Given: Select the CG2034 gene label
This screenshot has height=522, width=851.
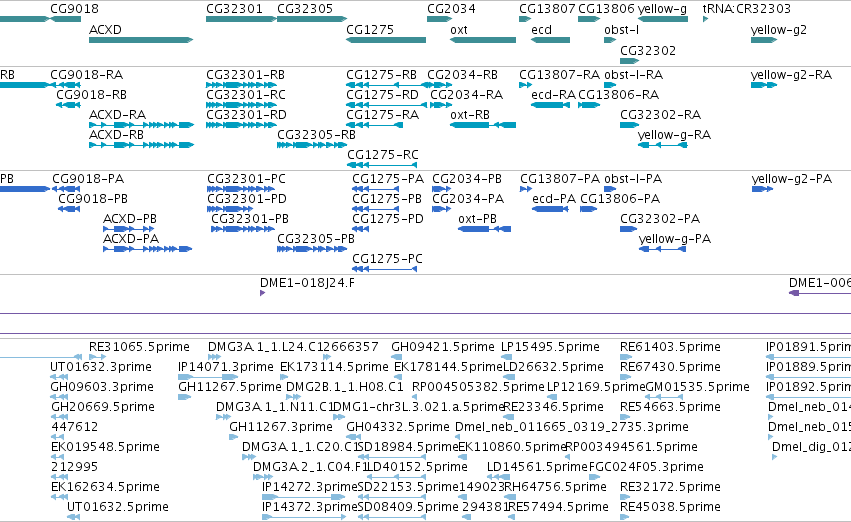Looking at the screenshot, I should tap(451, 9).
